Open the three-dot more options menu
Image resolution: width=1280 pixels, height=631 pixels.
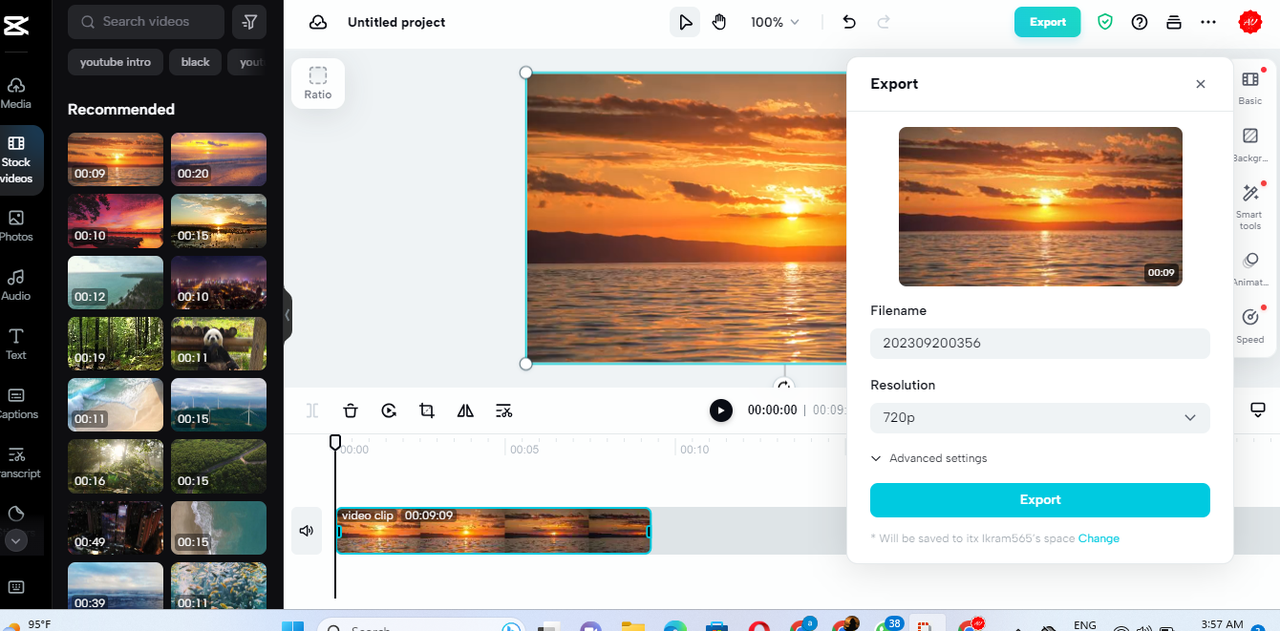[1208, 22]
